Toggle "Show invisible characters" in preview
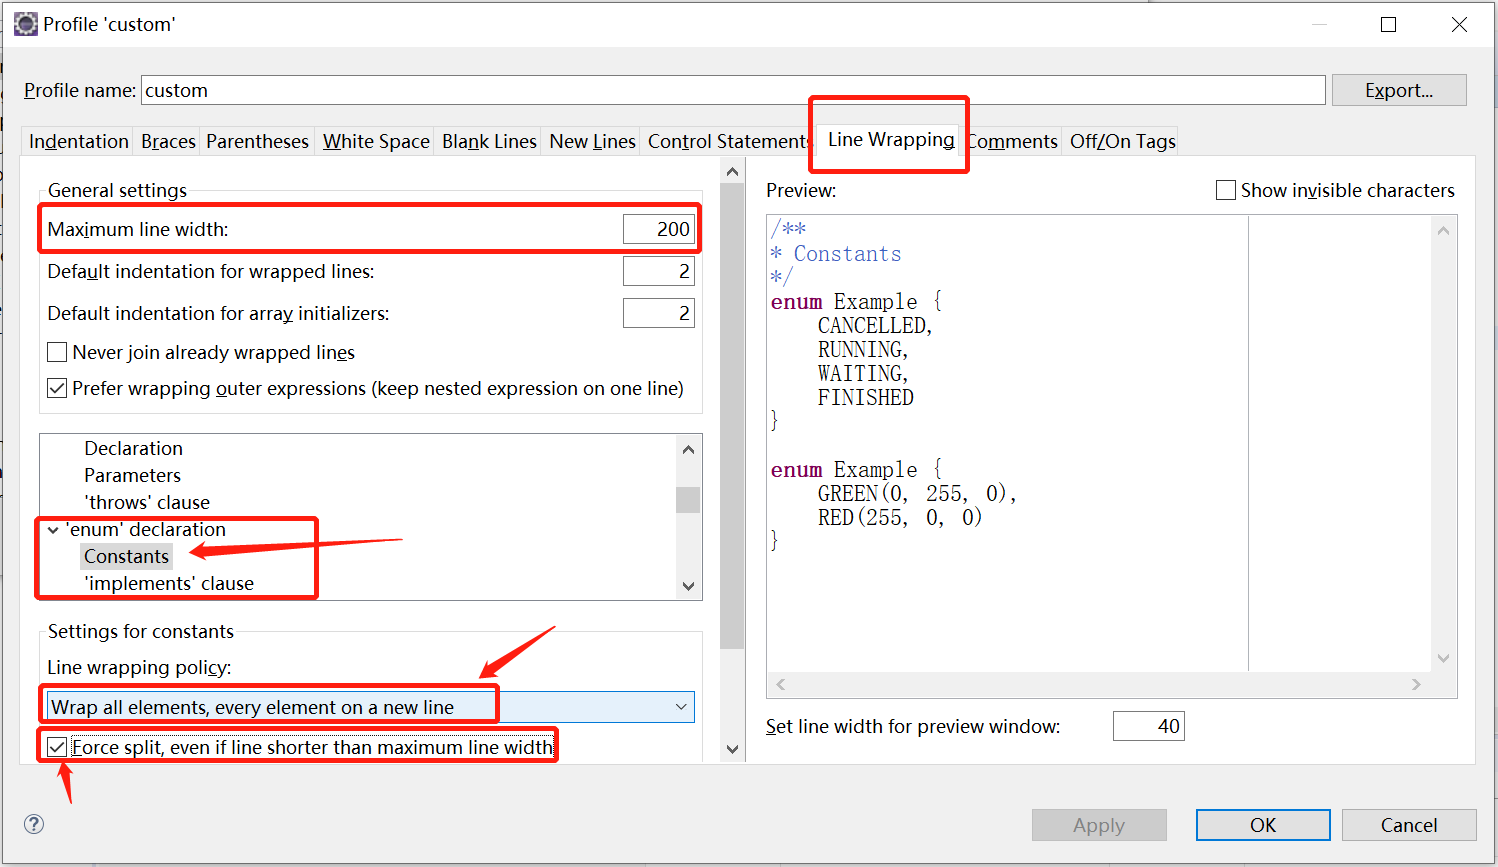Viewport: 1498px width, 867px height. click(x=1225, y=189)
